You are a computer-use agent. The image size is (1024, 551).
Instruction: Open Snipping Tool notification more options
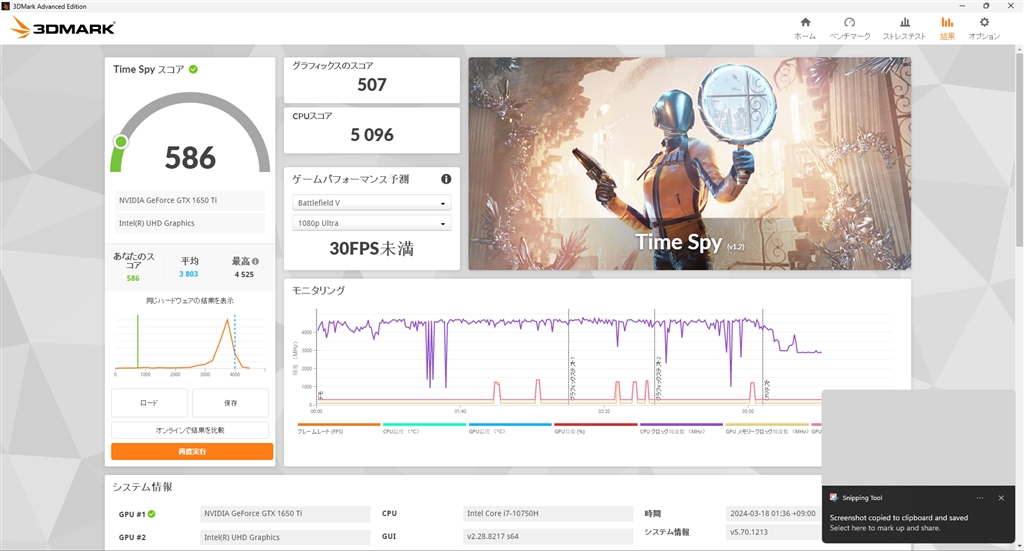coord(980,498)
